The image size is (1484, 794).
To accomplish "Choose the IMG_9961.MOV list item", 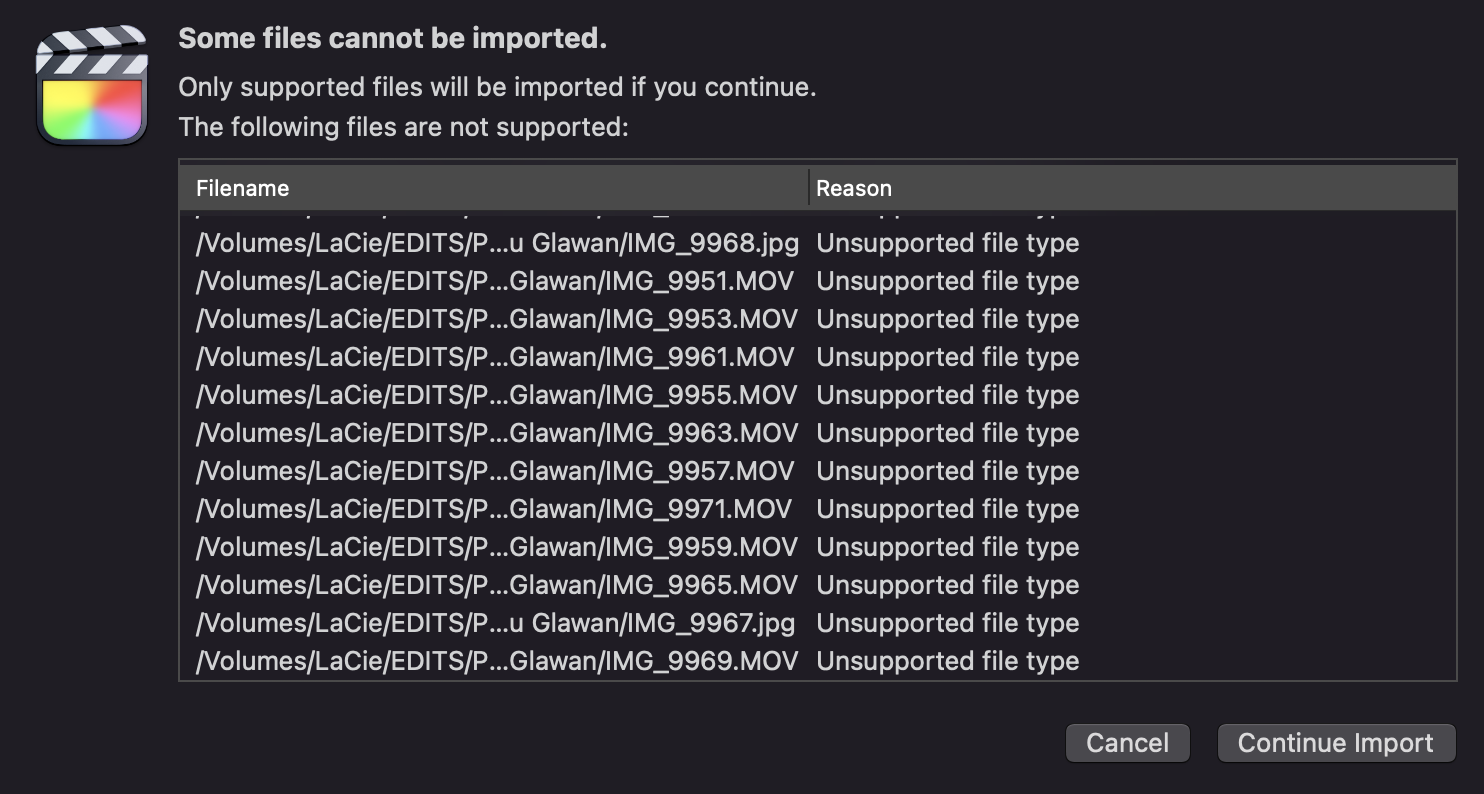I will coord(496,357).
